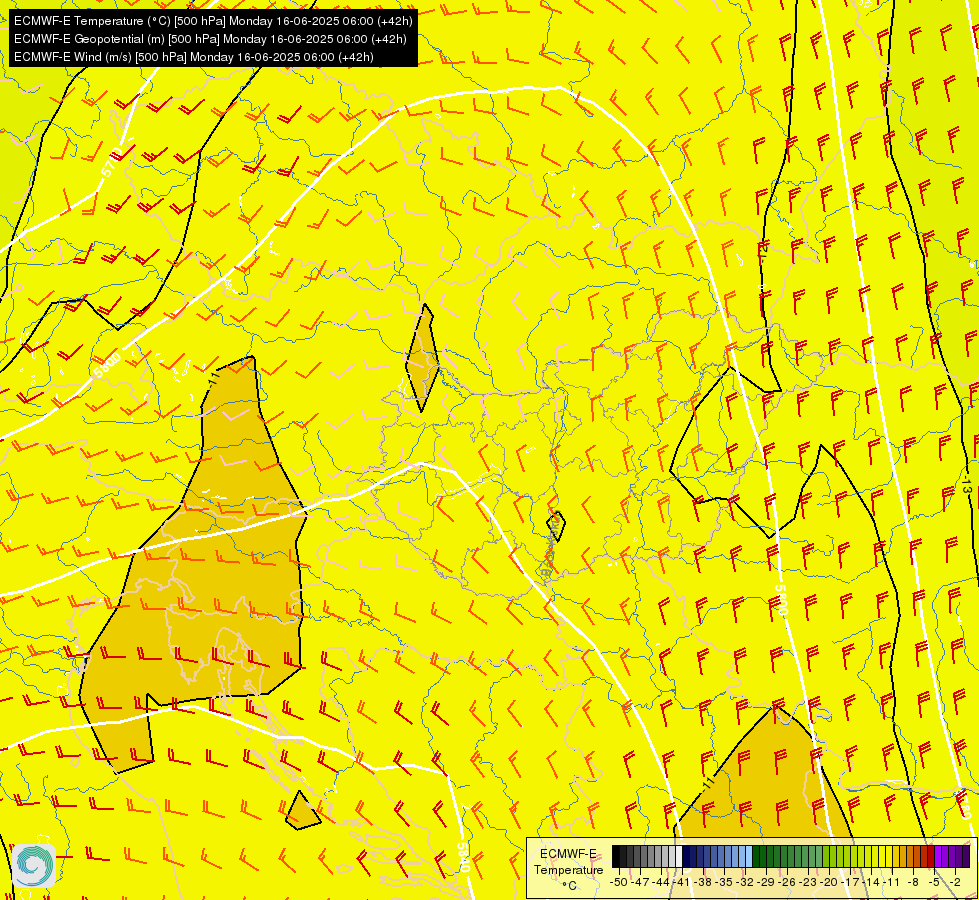Viewport: 979px width, 900px height.
Task: Click the darkest purple swatch at legend end
Action: point(966,856)
